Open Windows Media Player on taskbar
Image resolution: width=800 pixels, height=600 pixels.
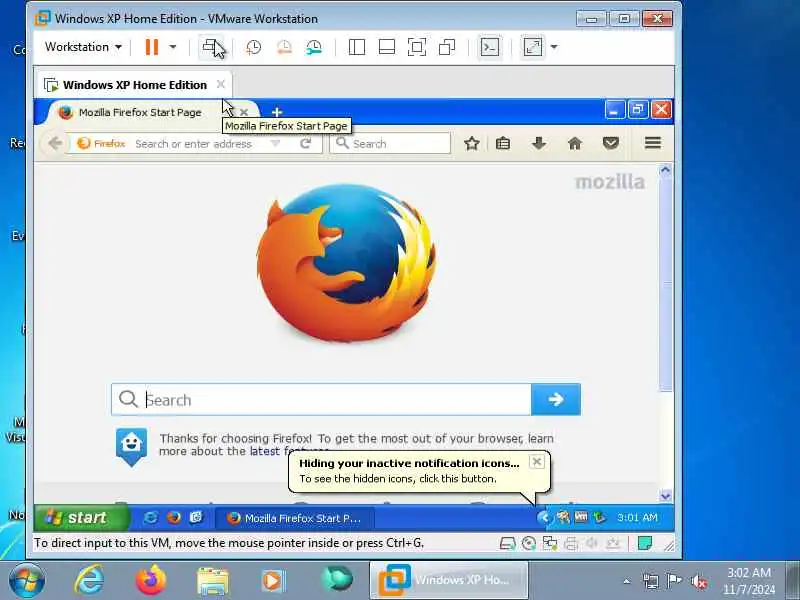tap(273, 581)
